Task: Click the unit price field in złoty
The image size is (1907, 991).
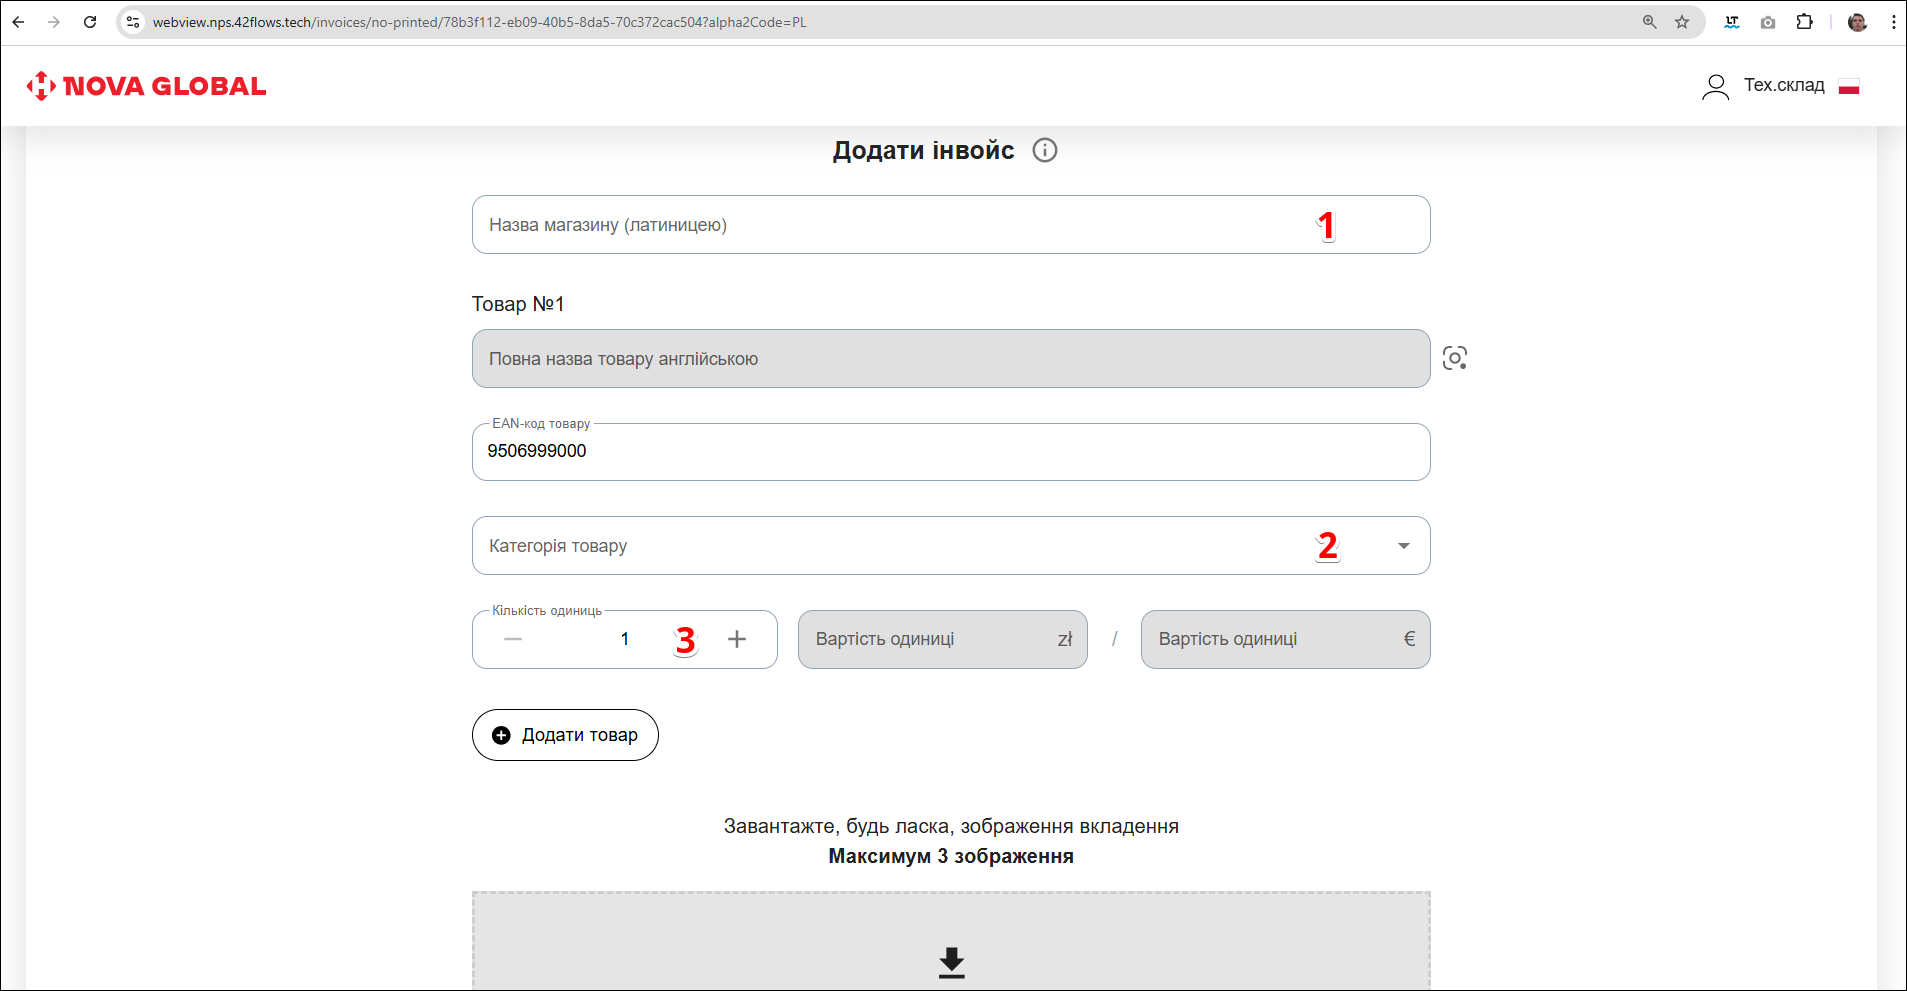Action: point(930,639)
